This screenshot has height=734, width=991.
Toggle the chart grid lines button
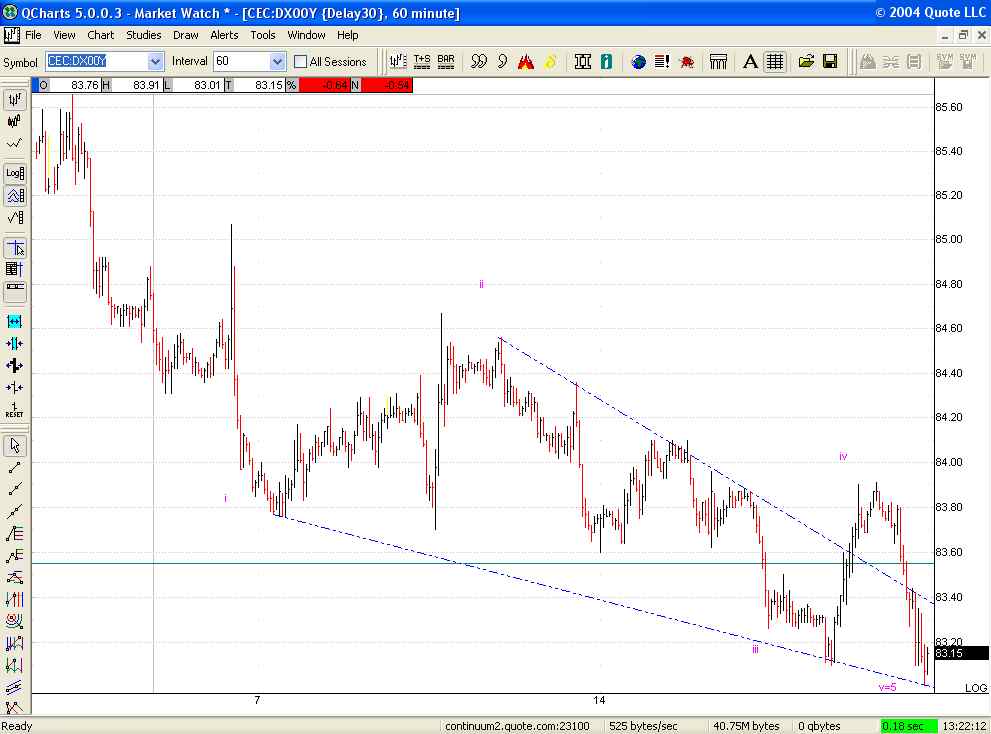(x=774, y=61)
